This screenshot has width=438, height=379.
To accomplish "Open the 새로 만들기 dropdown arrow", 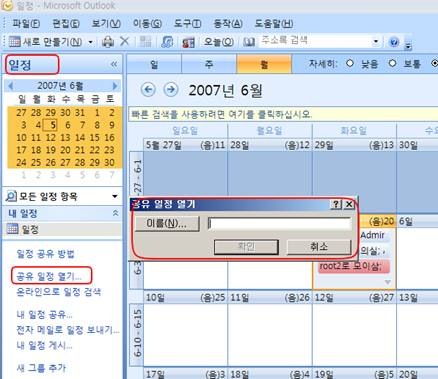I will [90, 42].
